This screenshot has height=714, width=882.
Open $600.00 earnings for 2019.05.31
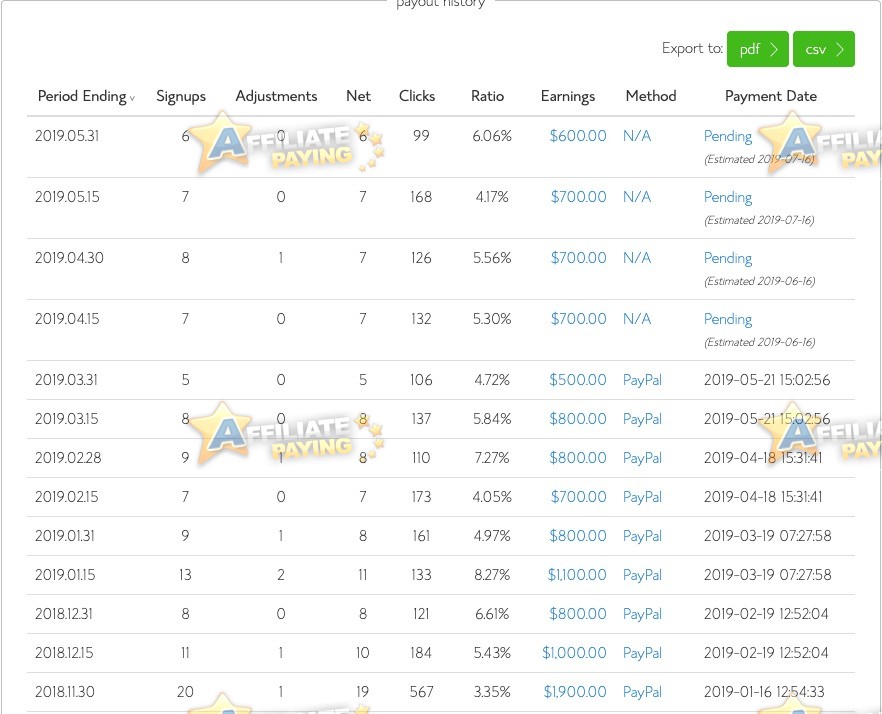[x=578, y=136]
